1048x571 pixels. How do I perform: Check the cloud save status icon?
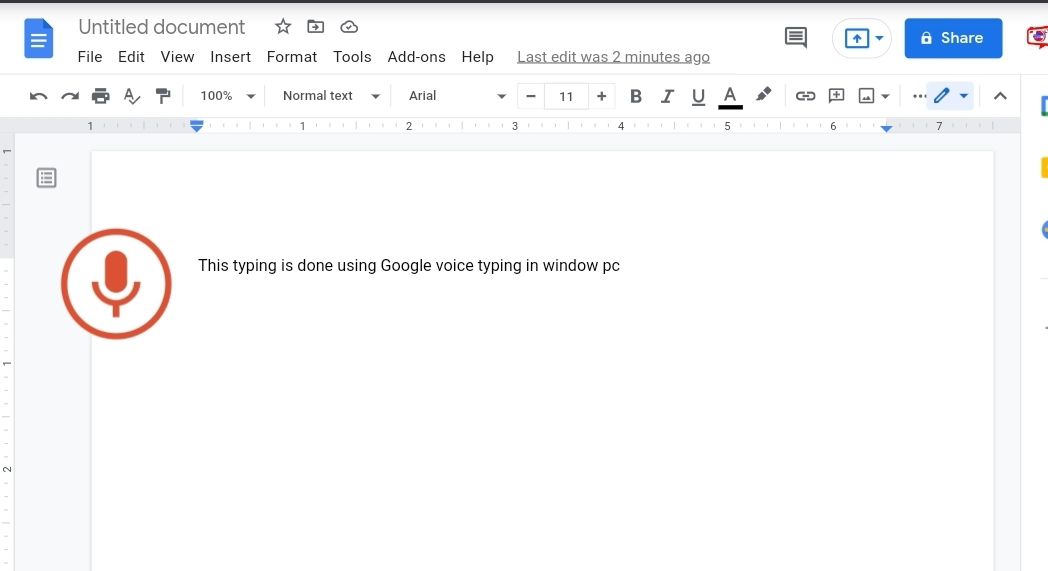[x=349, y=27]
